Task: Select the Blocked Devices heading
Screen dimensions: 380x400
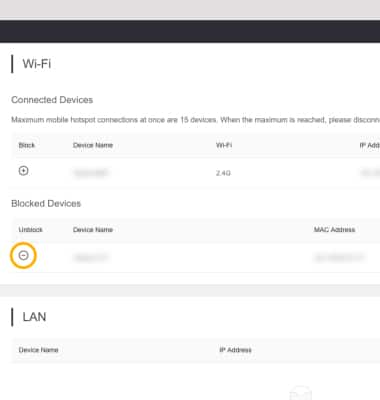Action: (x=46, y=203)
